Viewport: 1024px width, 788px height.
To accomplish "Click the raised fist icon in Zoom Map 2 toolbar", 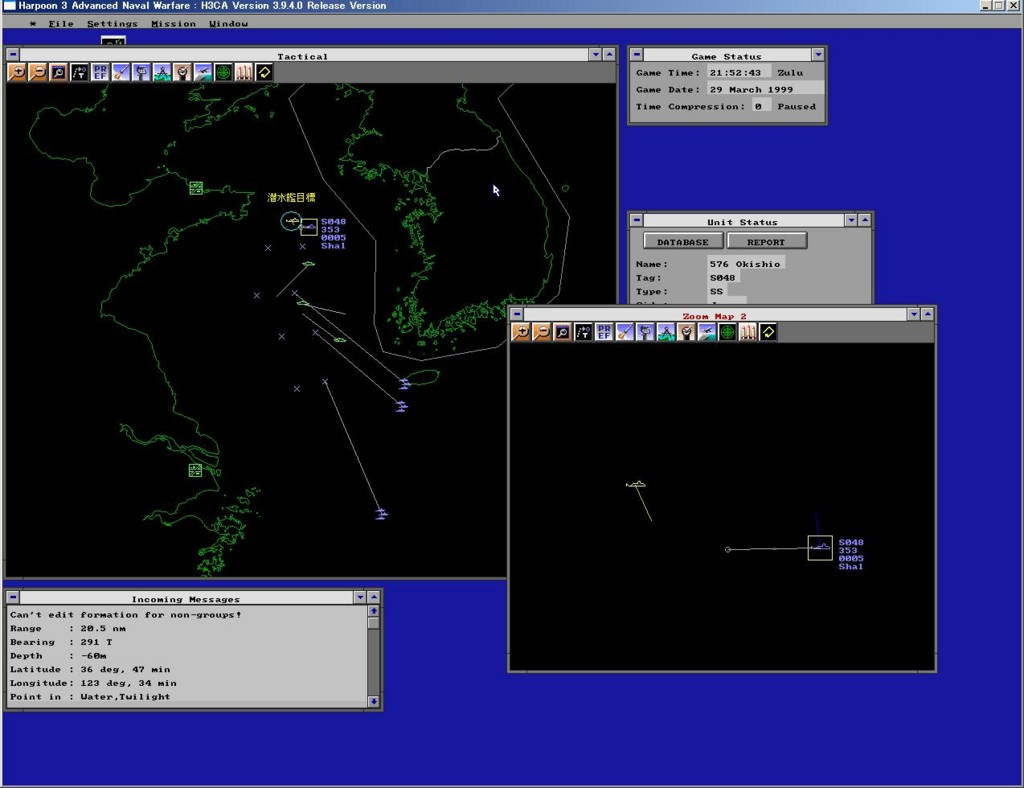I will tap(645, 332).
